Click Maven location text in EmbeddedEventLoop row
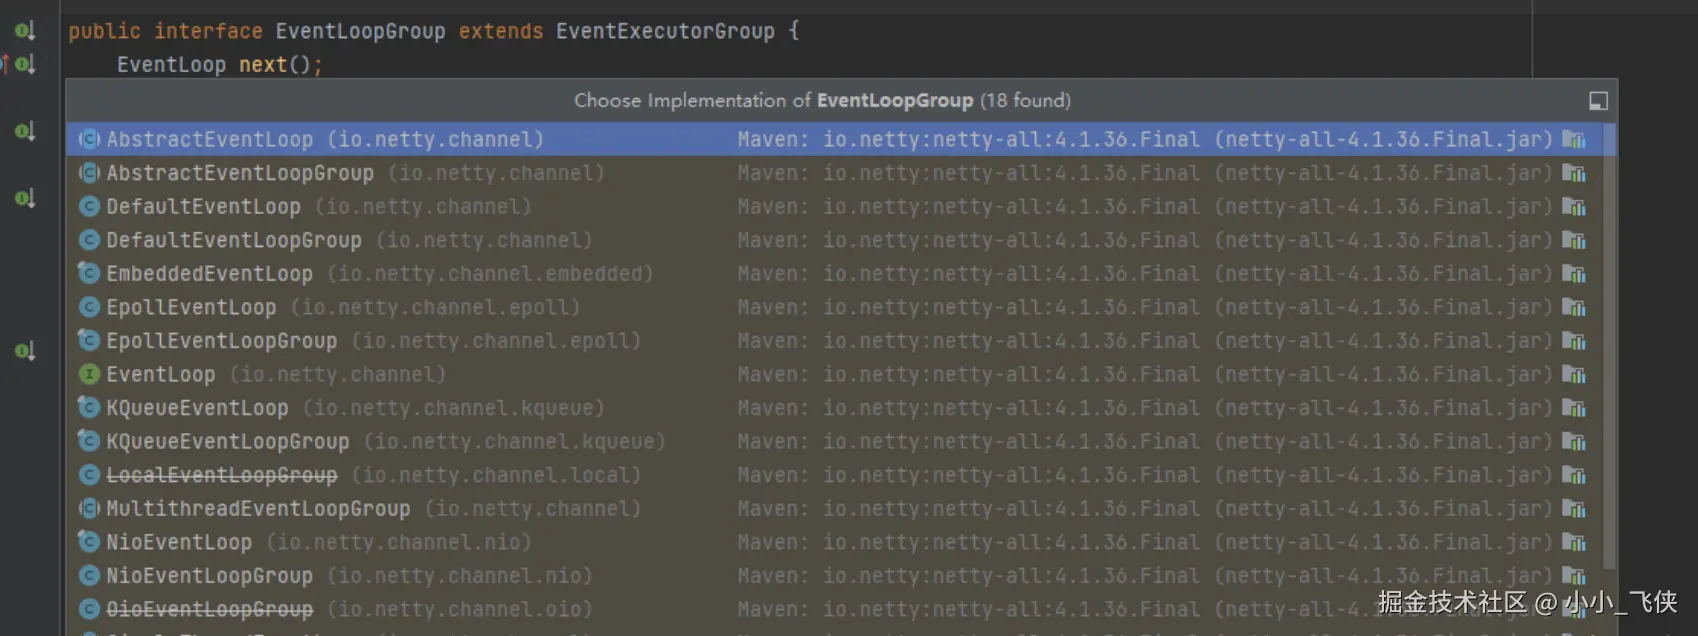Screen dimensions: 1698x636 [1145, 274]
